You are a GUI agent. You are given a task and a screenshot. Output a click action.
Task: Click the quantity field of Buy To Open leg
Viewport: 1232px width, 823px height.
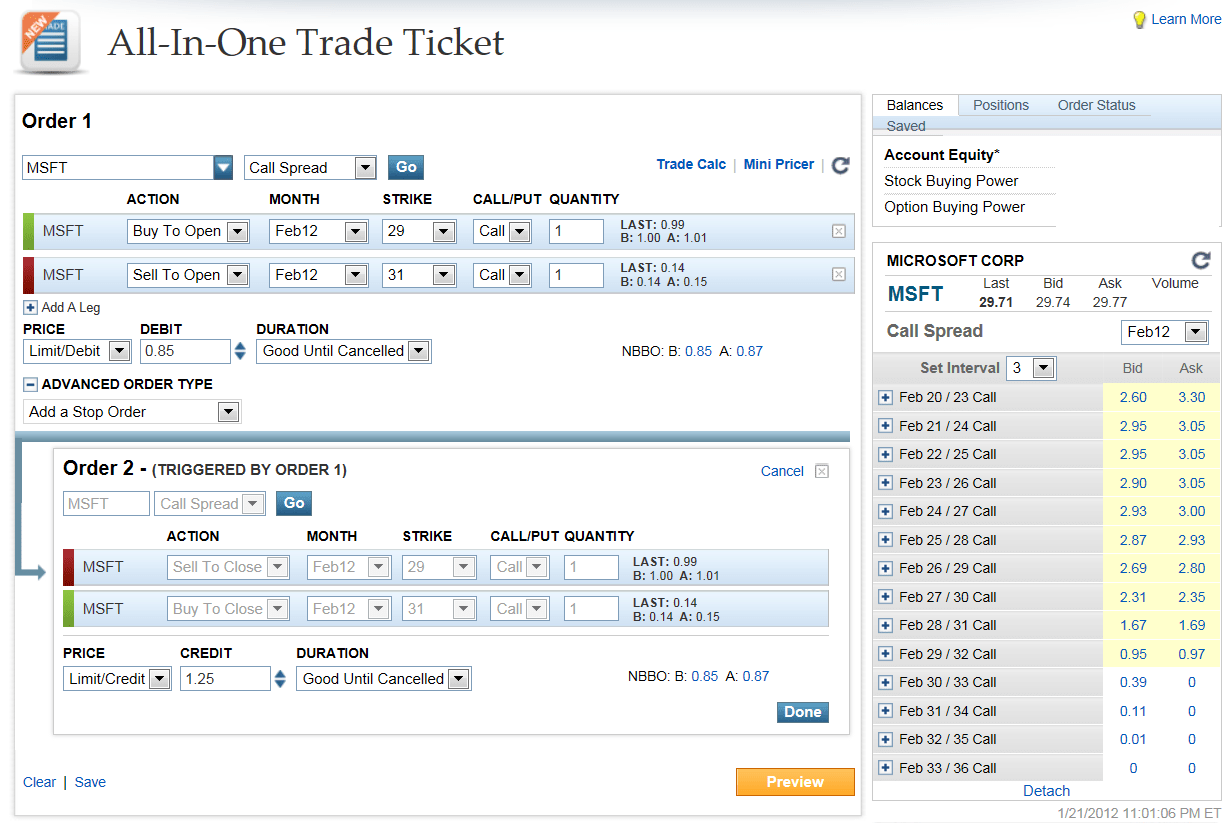tap(576, 231)
